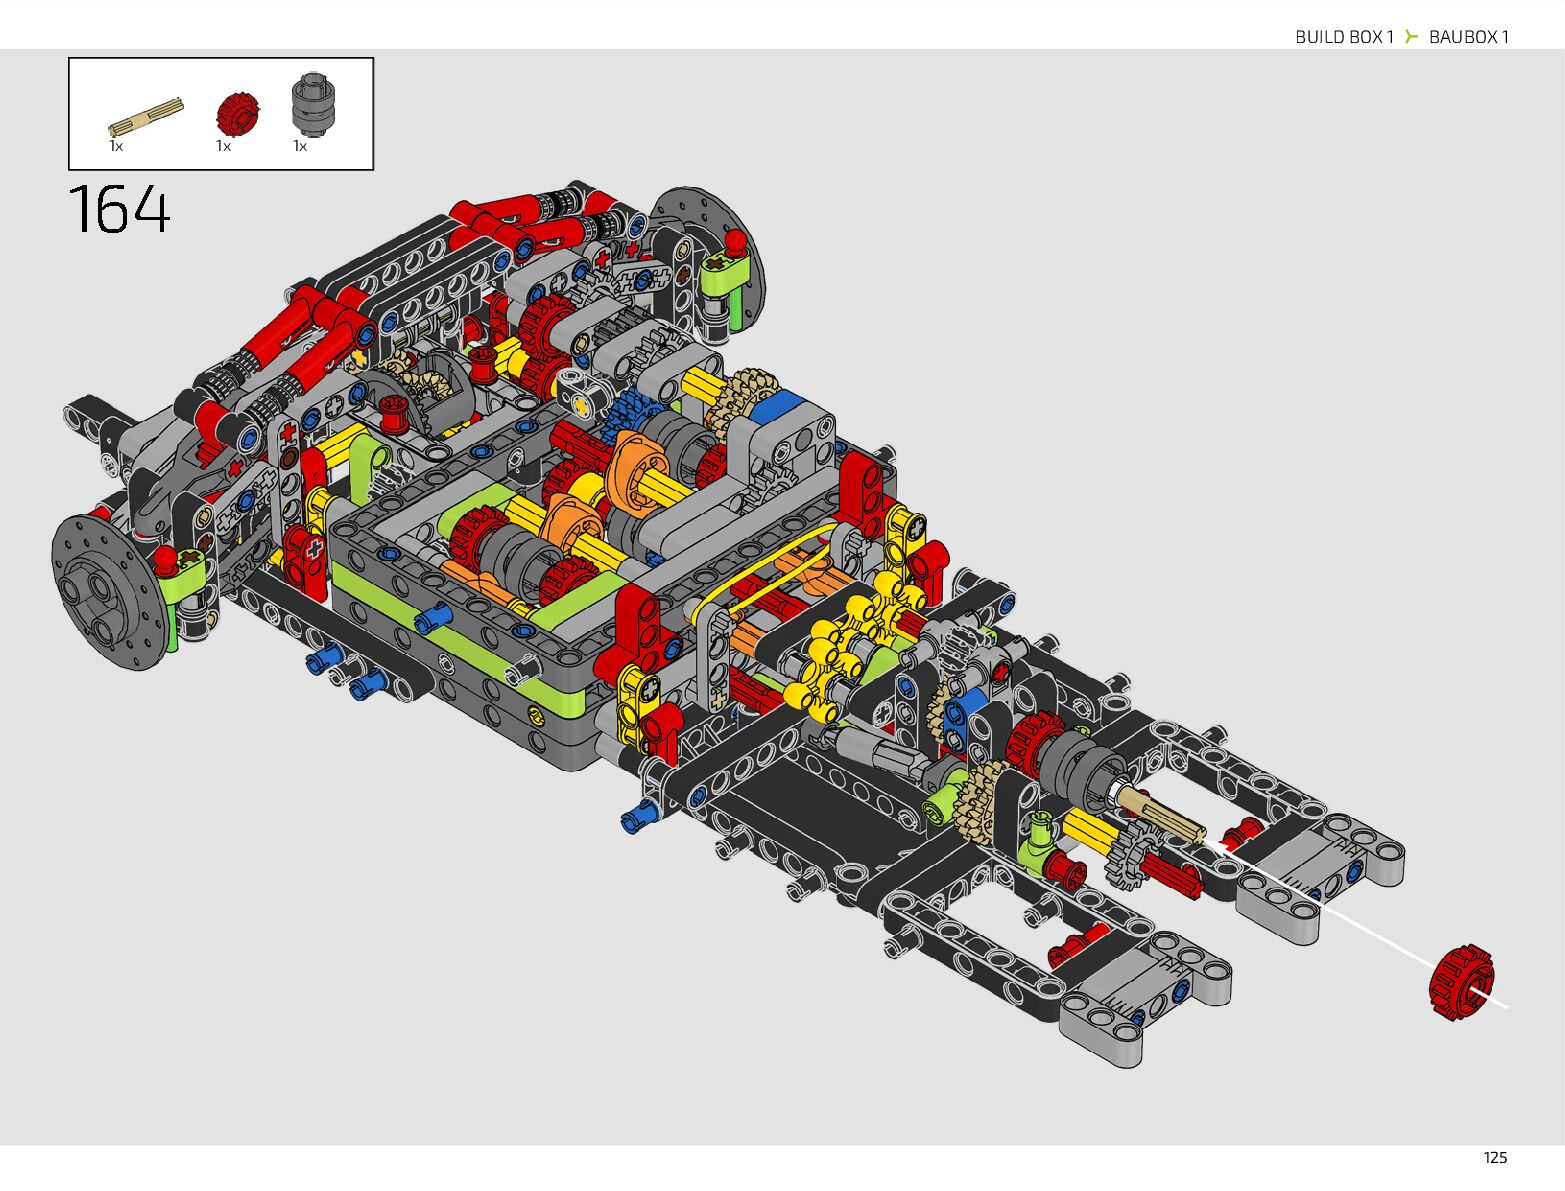Click the 1x quantity under the red gear
This screenshot has width=1565, height=1191.
tap(223, 147)
